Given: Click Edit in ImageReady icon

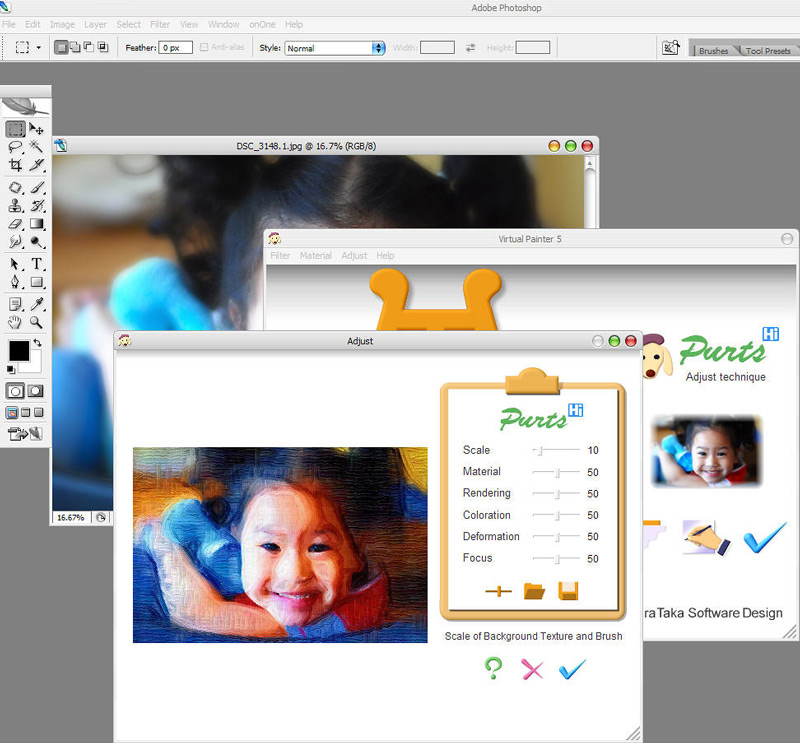Looking at the screenshot, I should pyautogui.click(x=25, y=434).
